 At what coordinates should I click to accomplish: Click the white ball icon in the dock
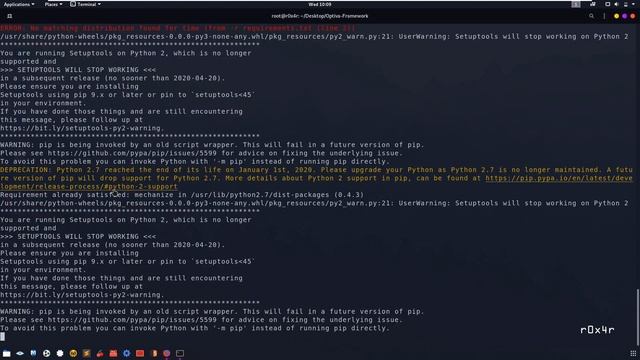pos(47,353)
